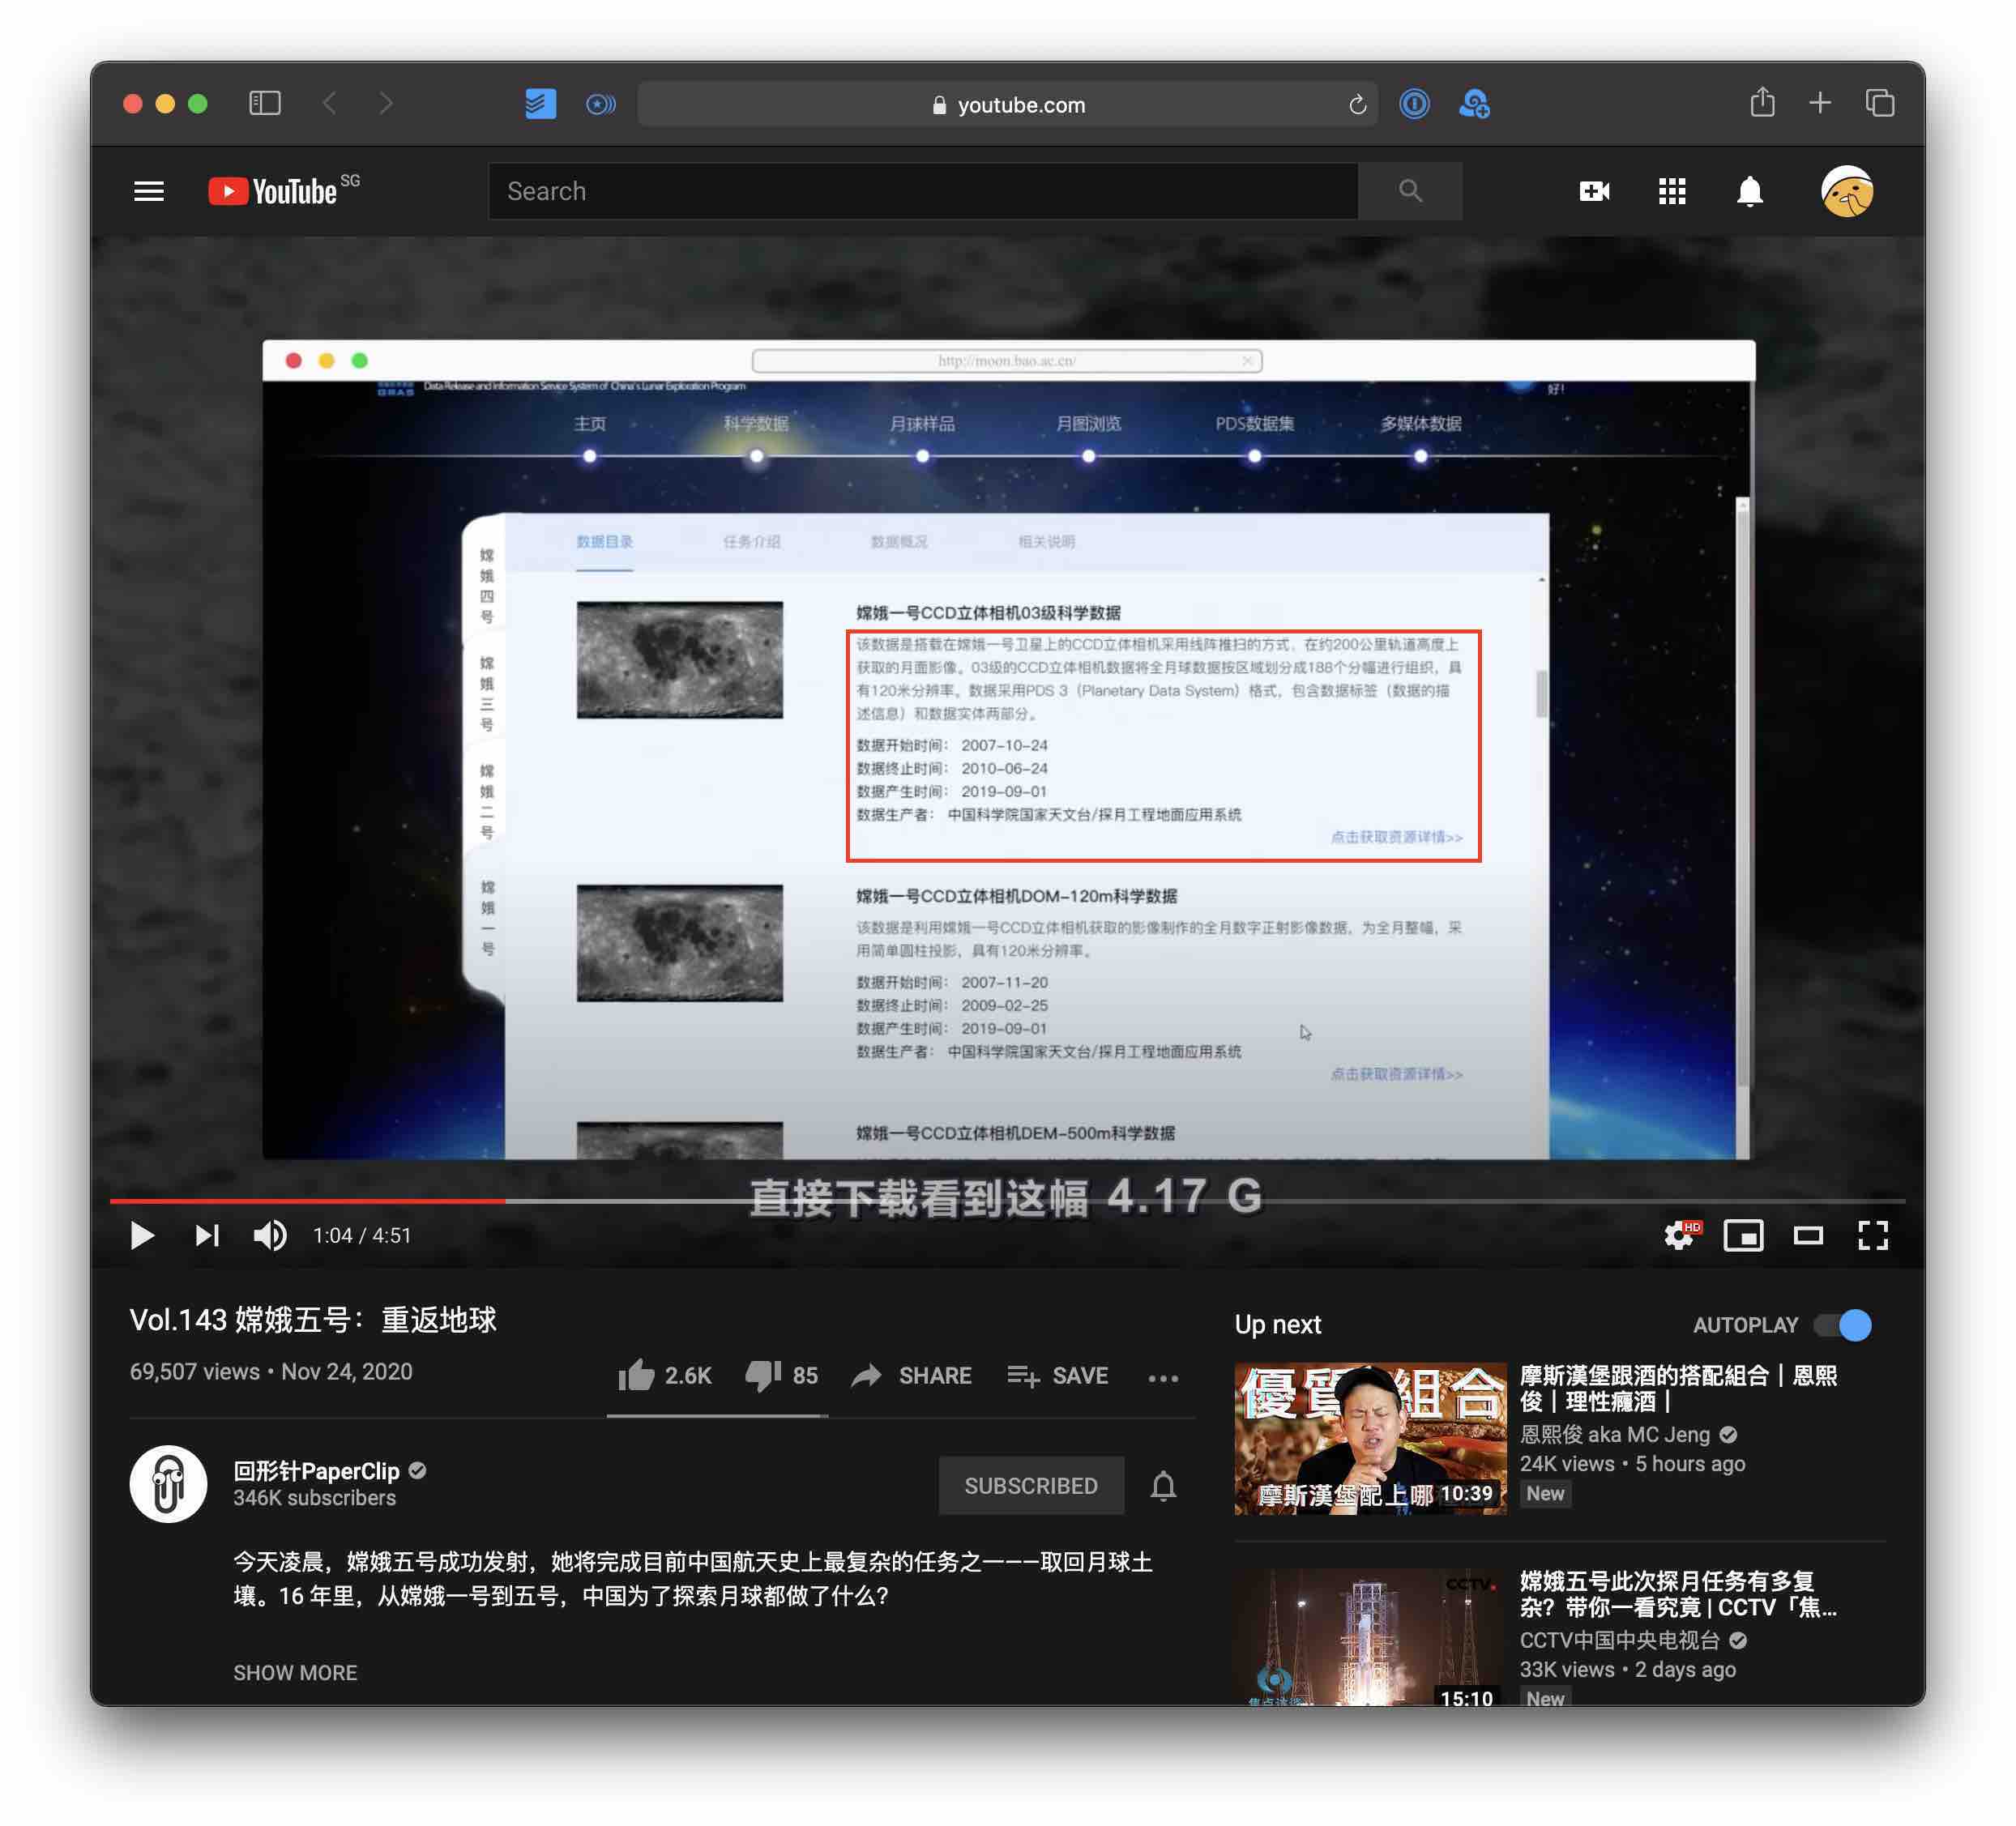Like the video with thumbs up

[664, 1376]
